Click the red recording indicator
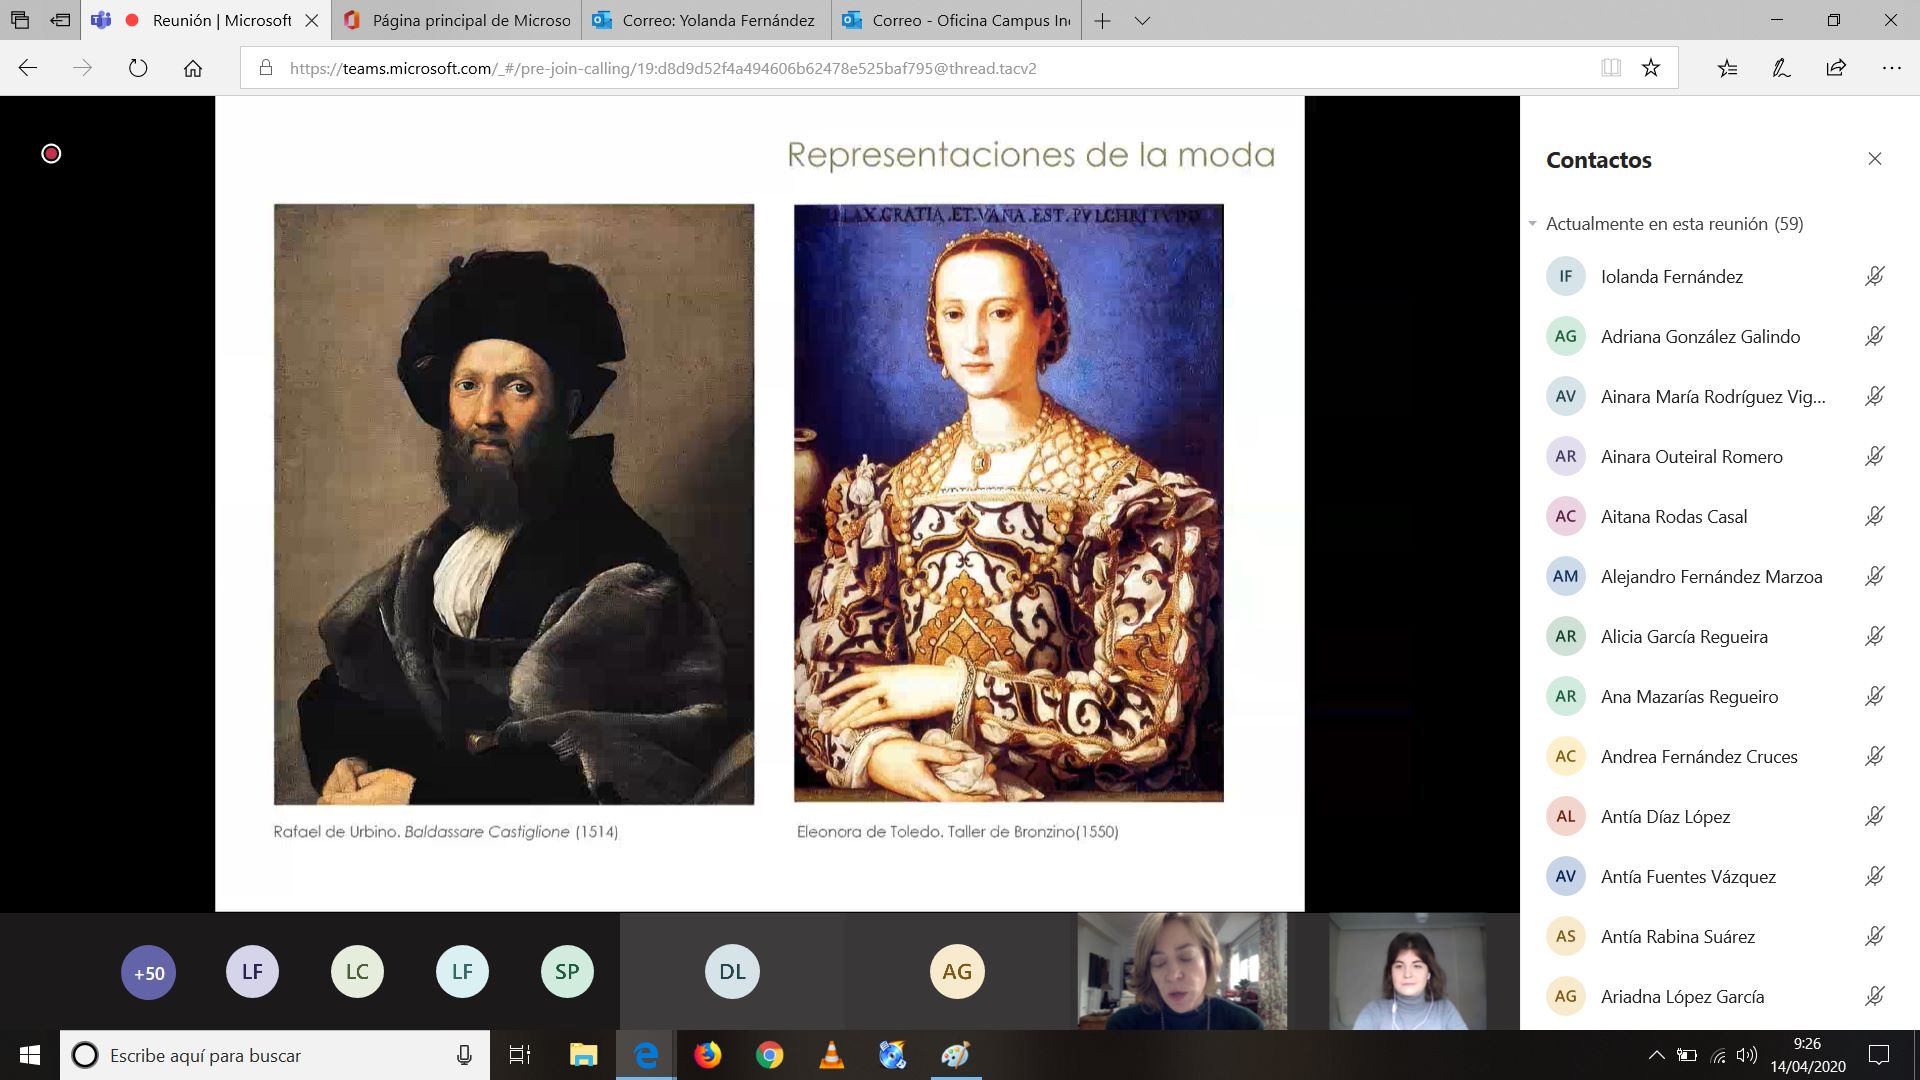 [x=51, y=153]
